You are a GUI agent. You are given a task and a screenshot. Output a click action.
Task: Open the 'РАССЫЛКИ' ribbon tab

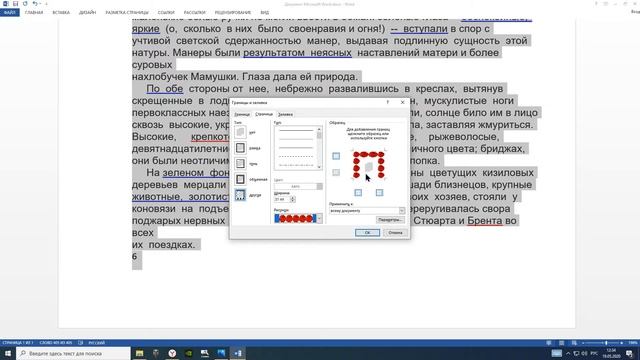coord(195,13)
